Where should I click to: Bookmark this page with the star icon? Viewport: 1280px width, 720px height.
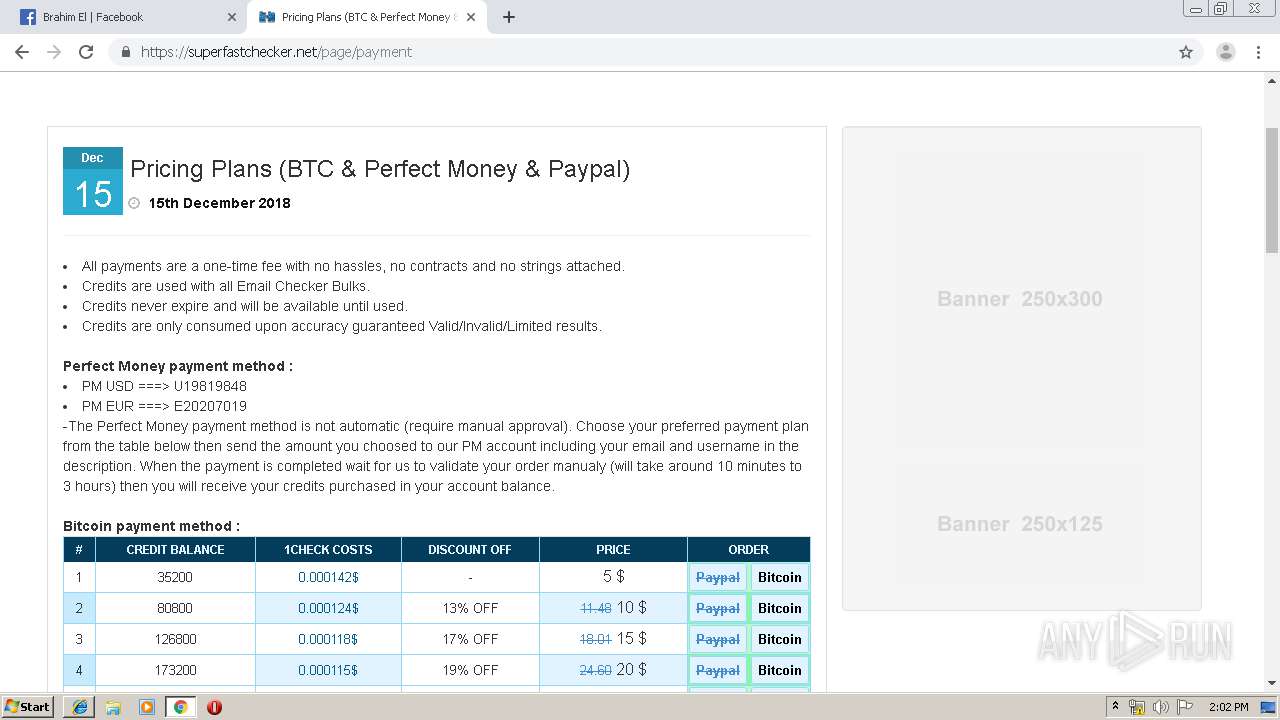pos(1186,52)
